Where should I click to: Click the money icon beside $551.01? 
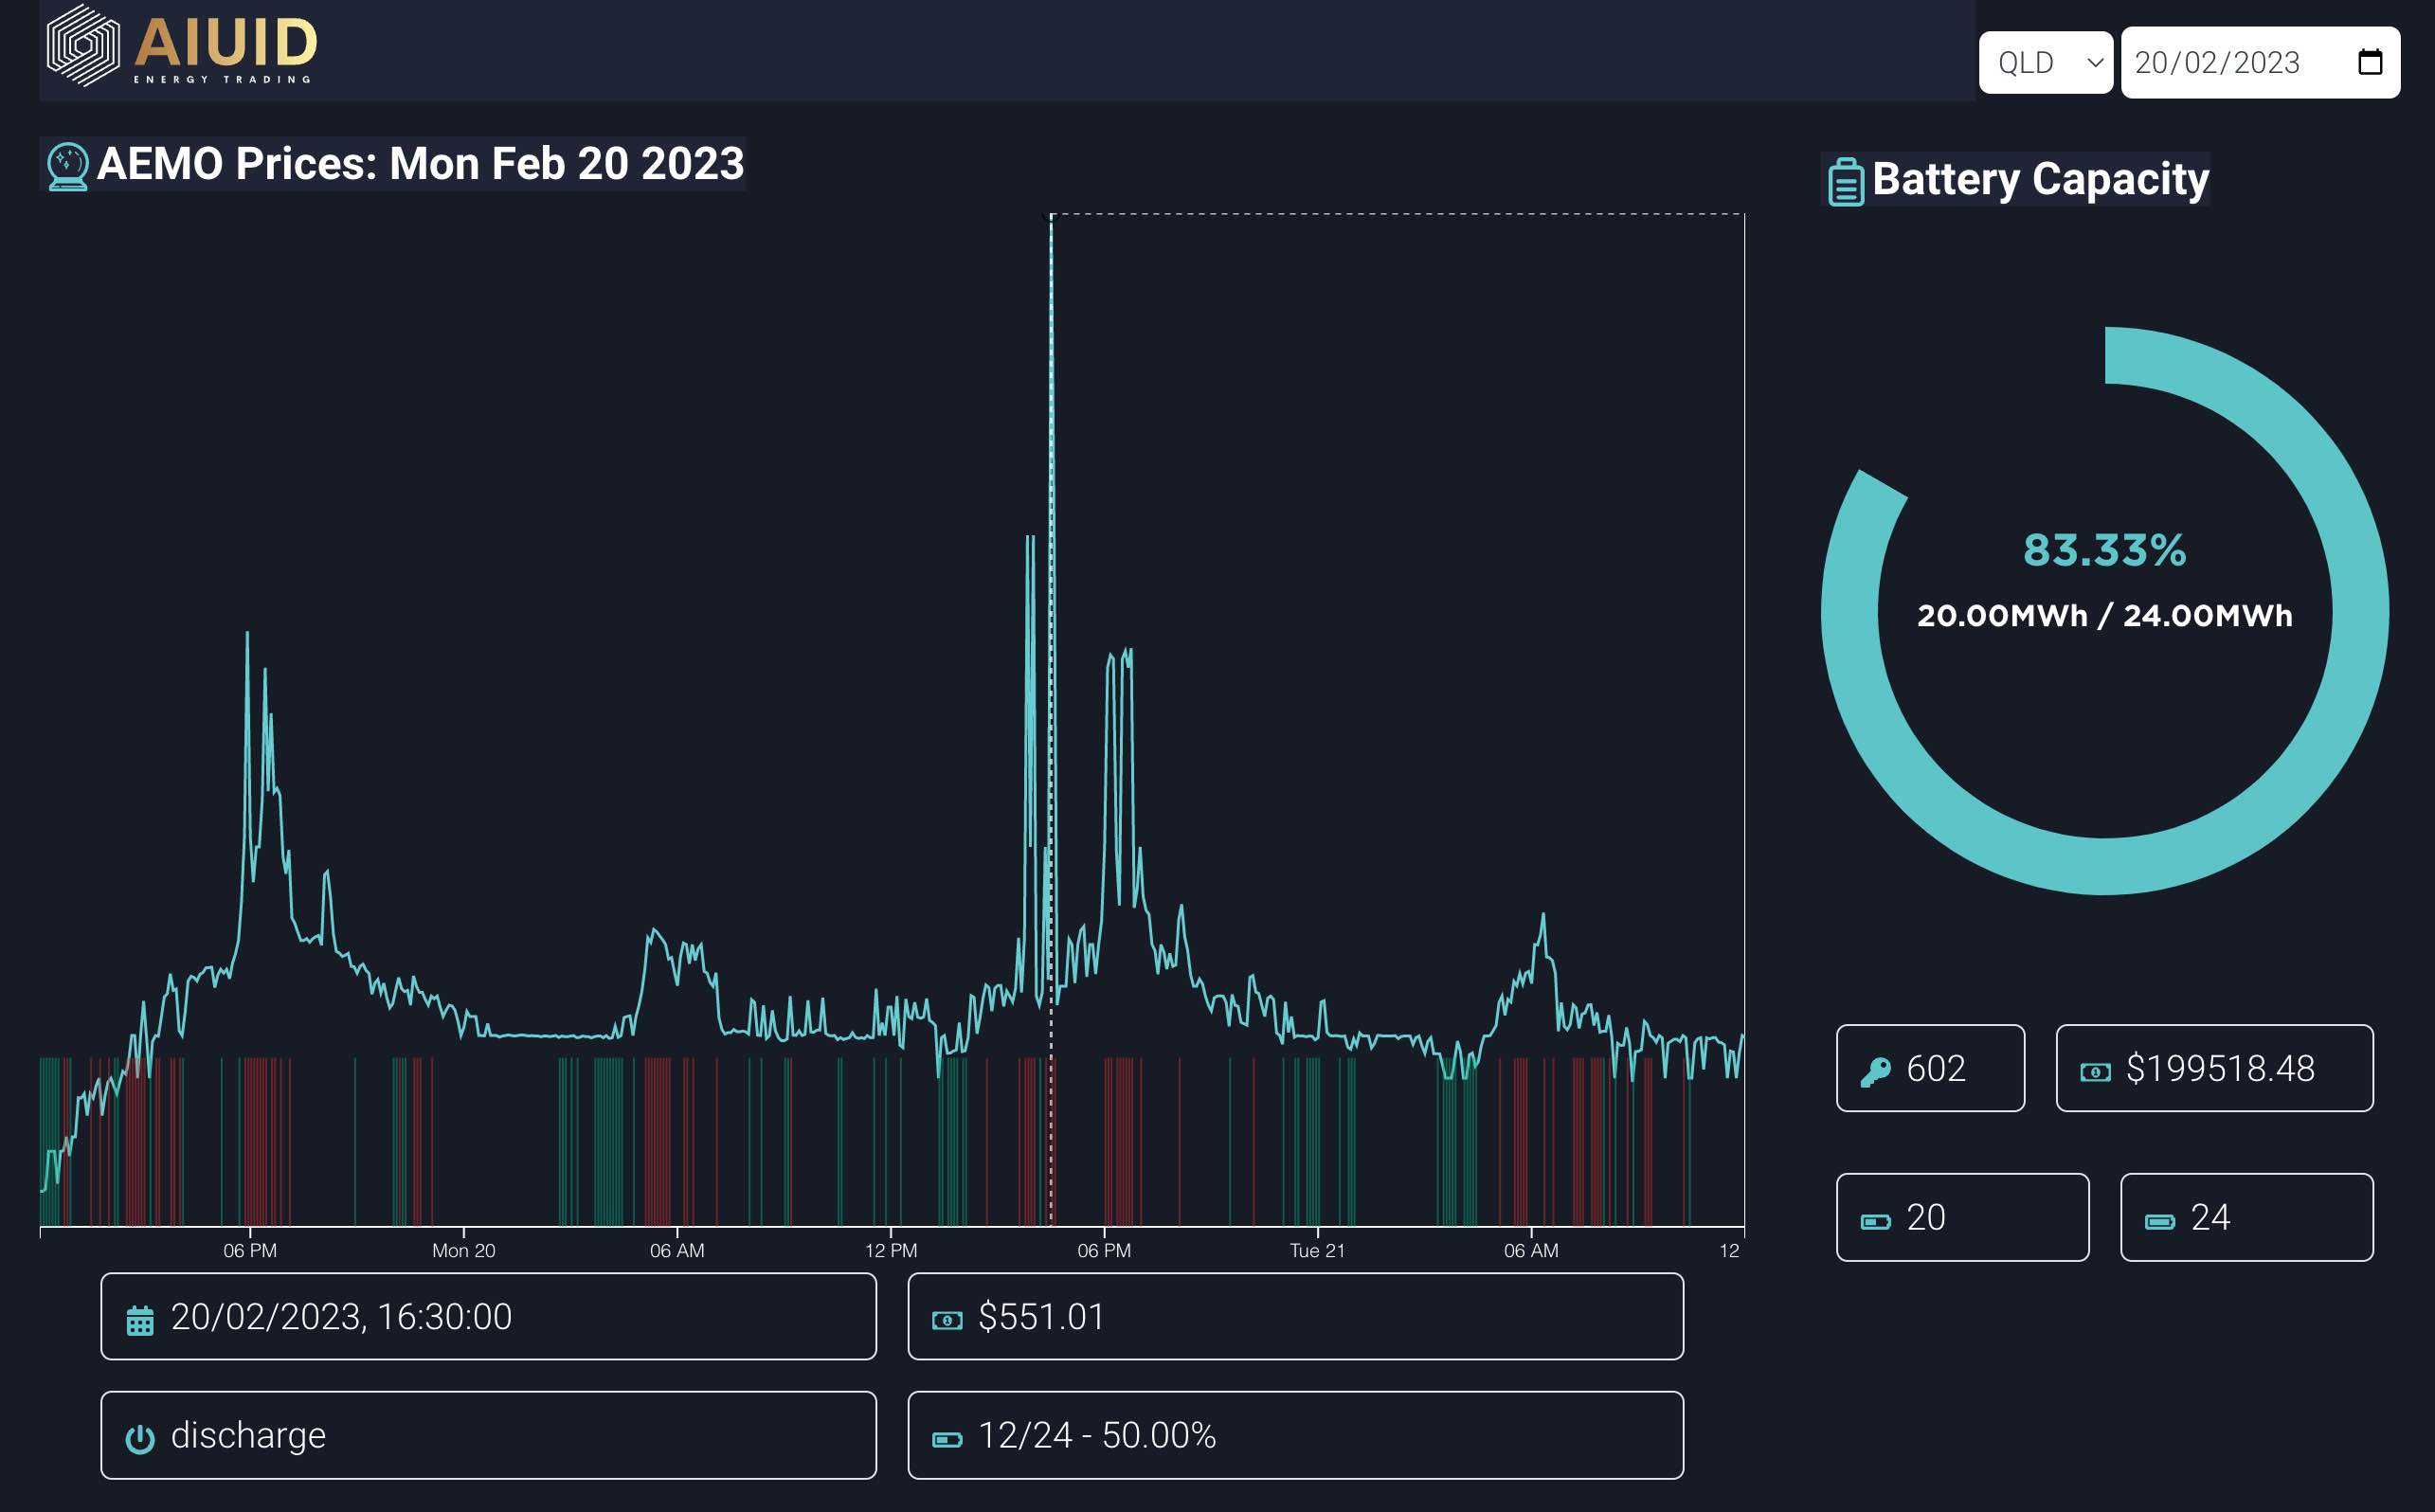coord(947,1321)
